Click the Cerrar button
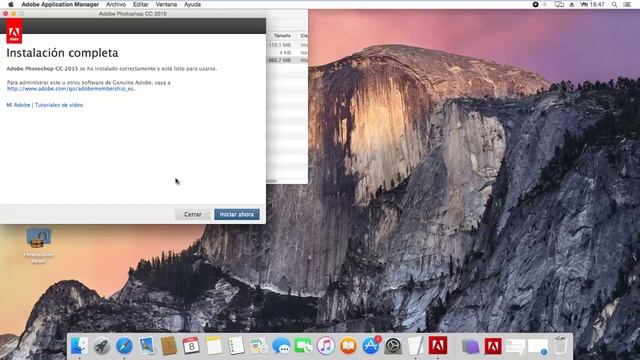Viewport: 640px width, 360px height. (193, 214)
